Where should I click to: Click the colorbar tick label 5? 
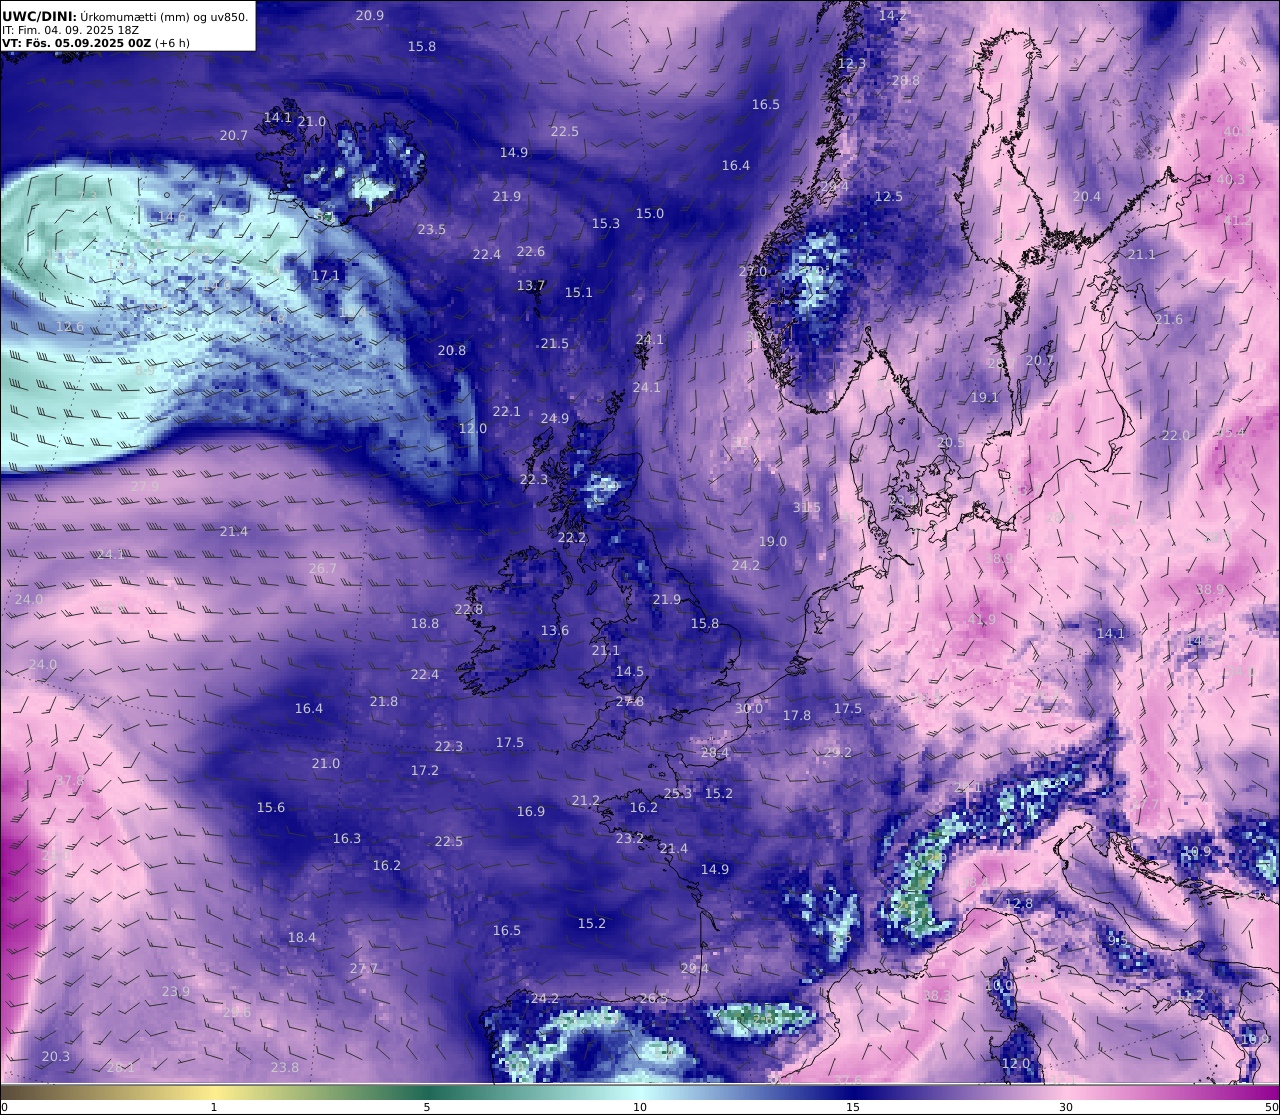click(427, 1107)
